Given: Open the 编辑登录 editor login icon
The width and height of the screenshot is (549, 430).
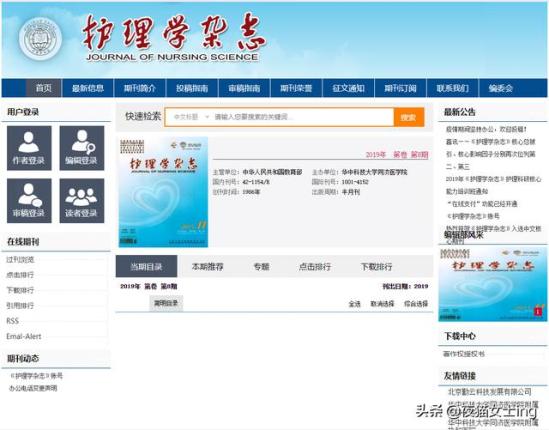Looking at the screenshot, I should click(82, 148).
